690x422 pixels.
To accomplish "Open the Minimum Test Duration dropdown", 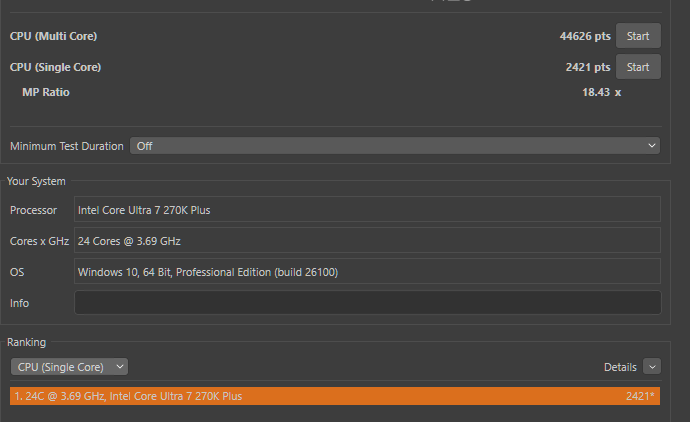I will (x=395, y=146).
